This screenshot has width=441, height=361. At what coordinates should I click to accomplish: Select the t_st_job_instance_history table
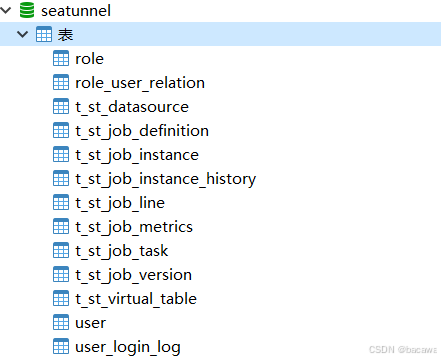(x=166, y=179)
